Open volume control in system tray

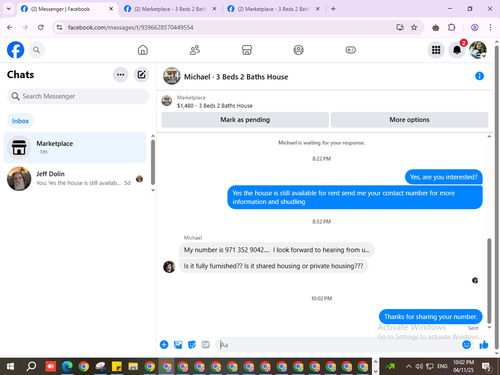[419, 367]
